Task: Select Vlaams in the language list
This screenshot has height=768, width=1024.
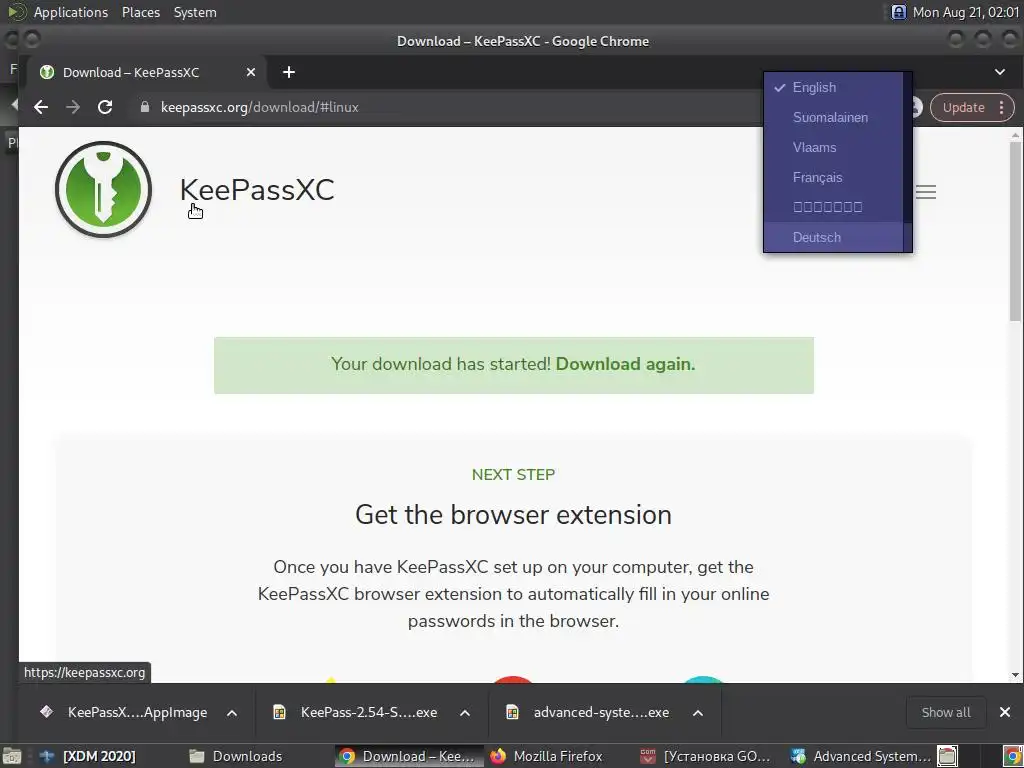Action: click(833, 148)
